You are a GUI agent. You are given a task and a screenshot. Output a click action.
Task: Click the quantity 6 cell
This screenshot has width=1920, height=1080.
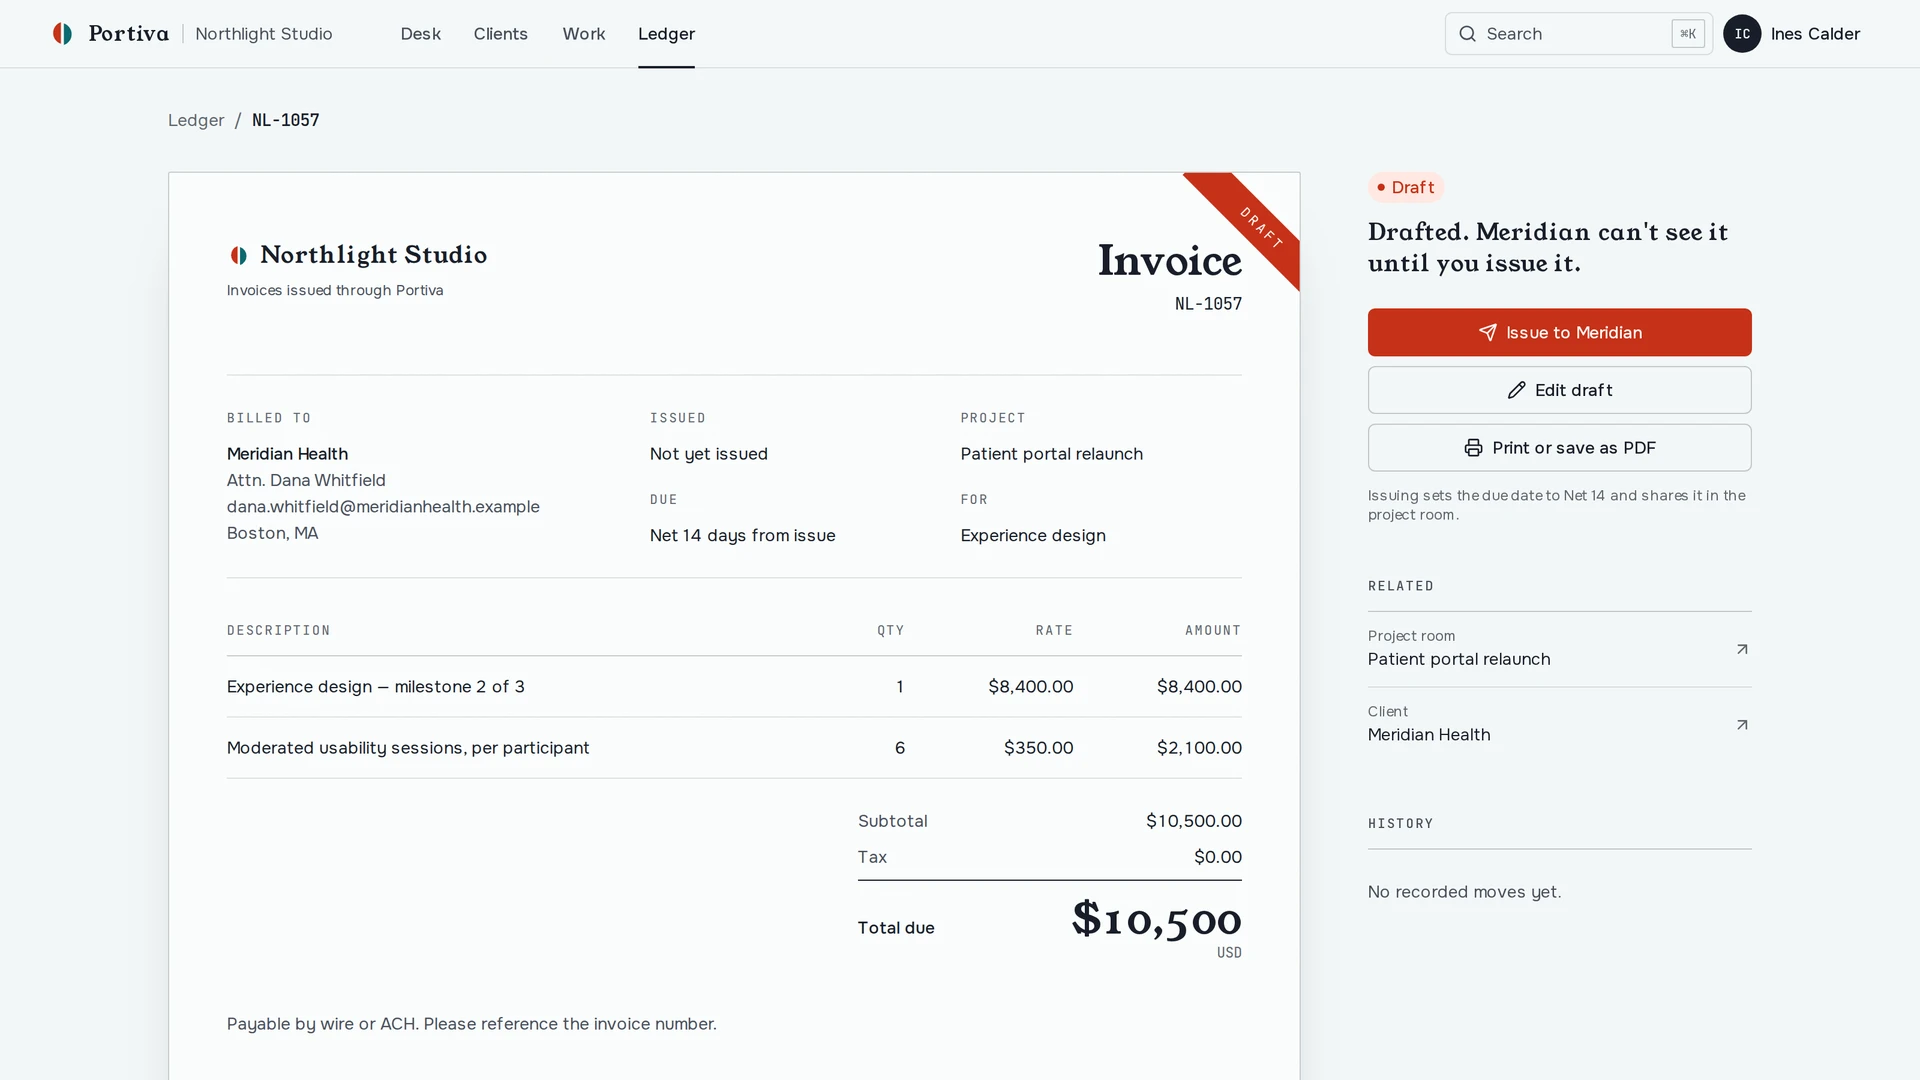pos(899,747)
